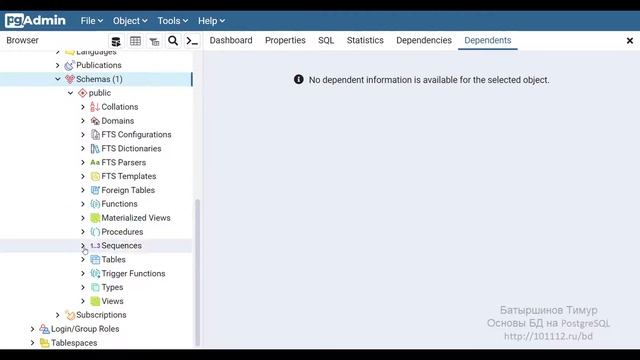640x360 pixels.
Task: Click the FTS Dictionaries icon
Action: point(95,149)
